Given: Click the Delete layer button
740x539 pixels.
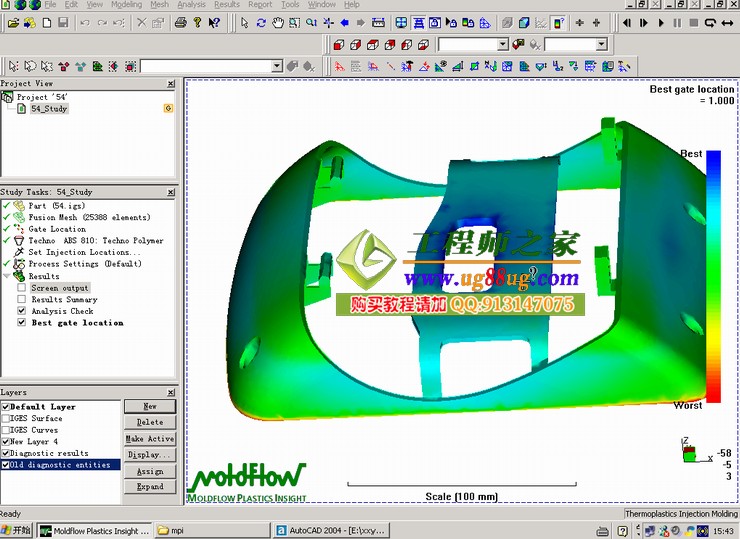Looking at the screenshot, I should 150,422.
